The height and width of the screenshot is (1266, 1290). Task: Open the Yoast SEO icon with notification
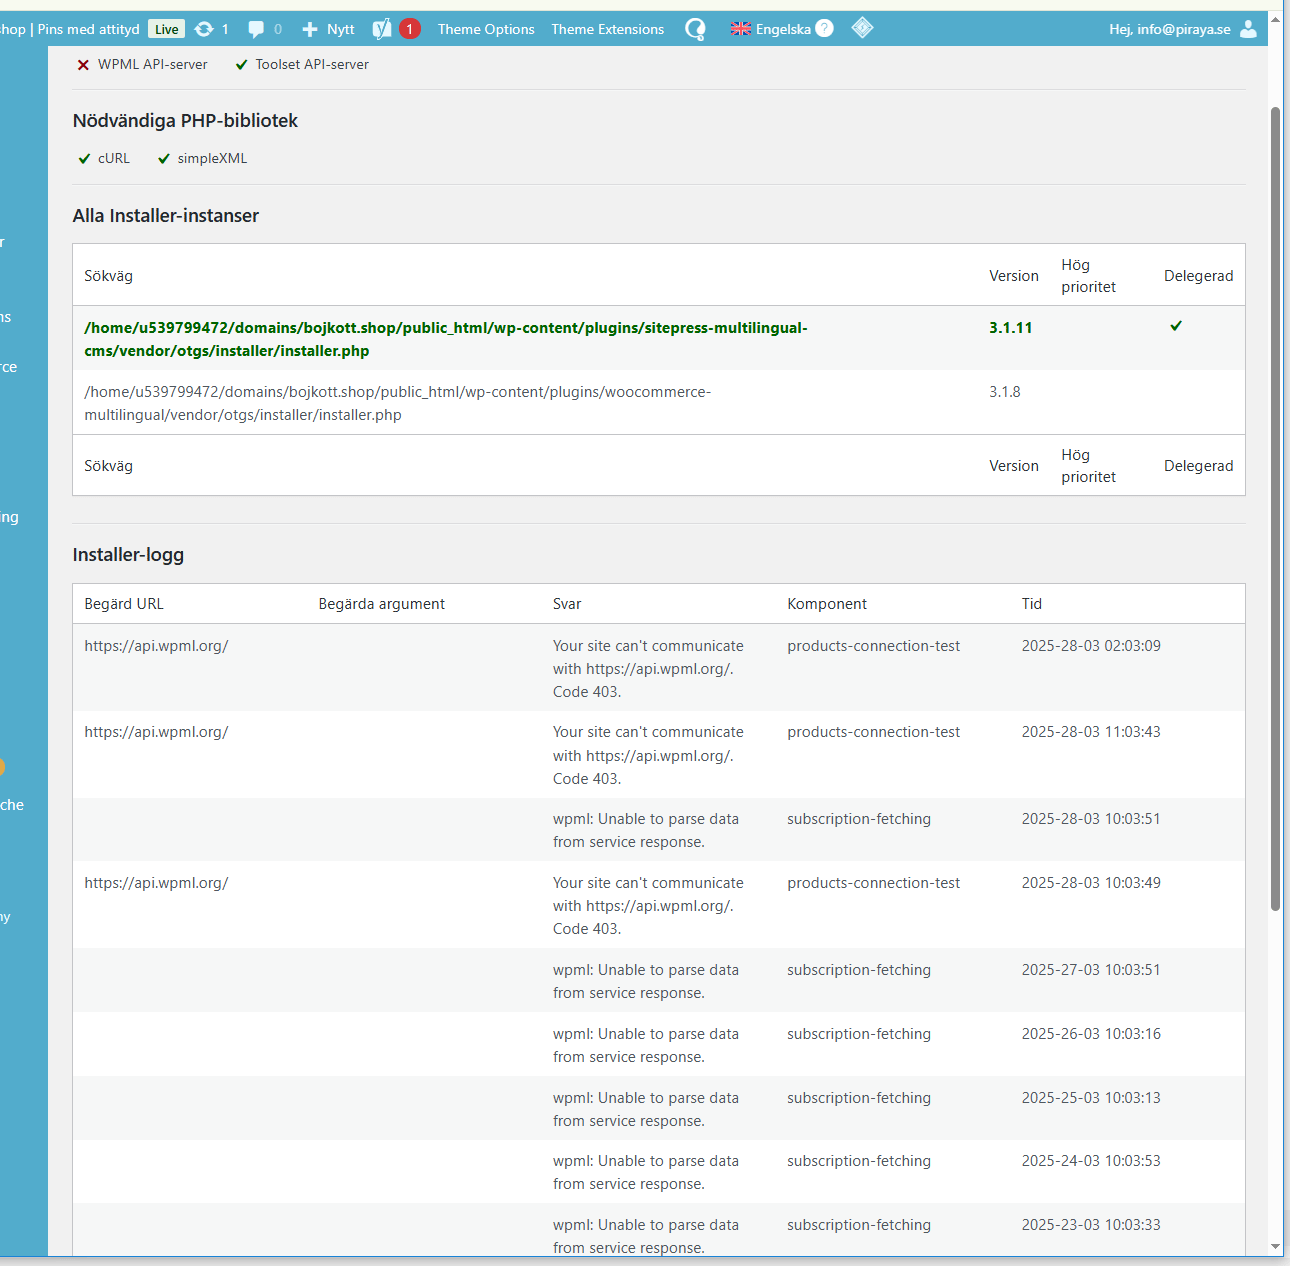(x=382, y=29)
